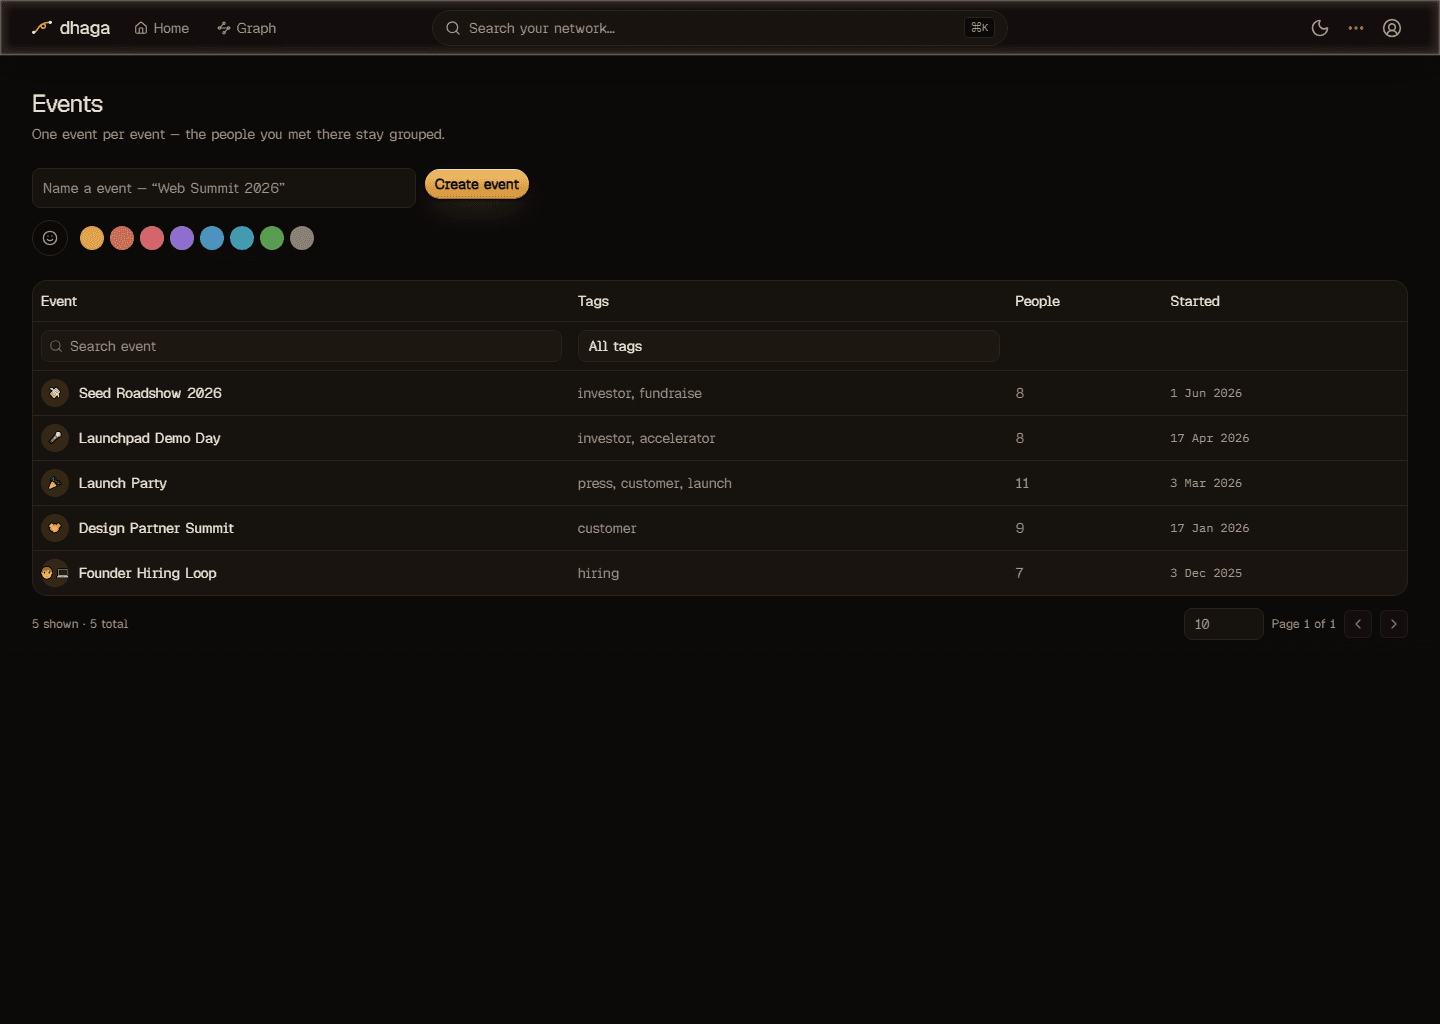
Task: Go to previous page chevron
Action: [1358, 624]
